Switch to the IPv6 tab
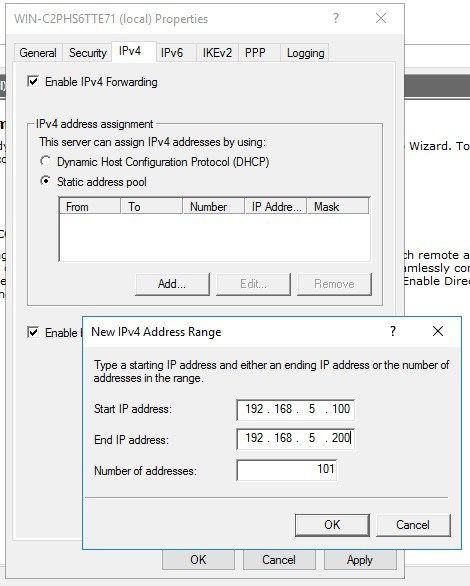The height and width of the screenshot is (586, 470). coord(172,53)
